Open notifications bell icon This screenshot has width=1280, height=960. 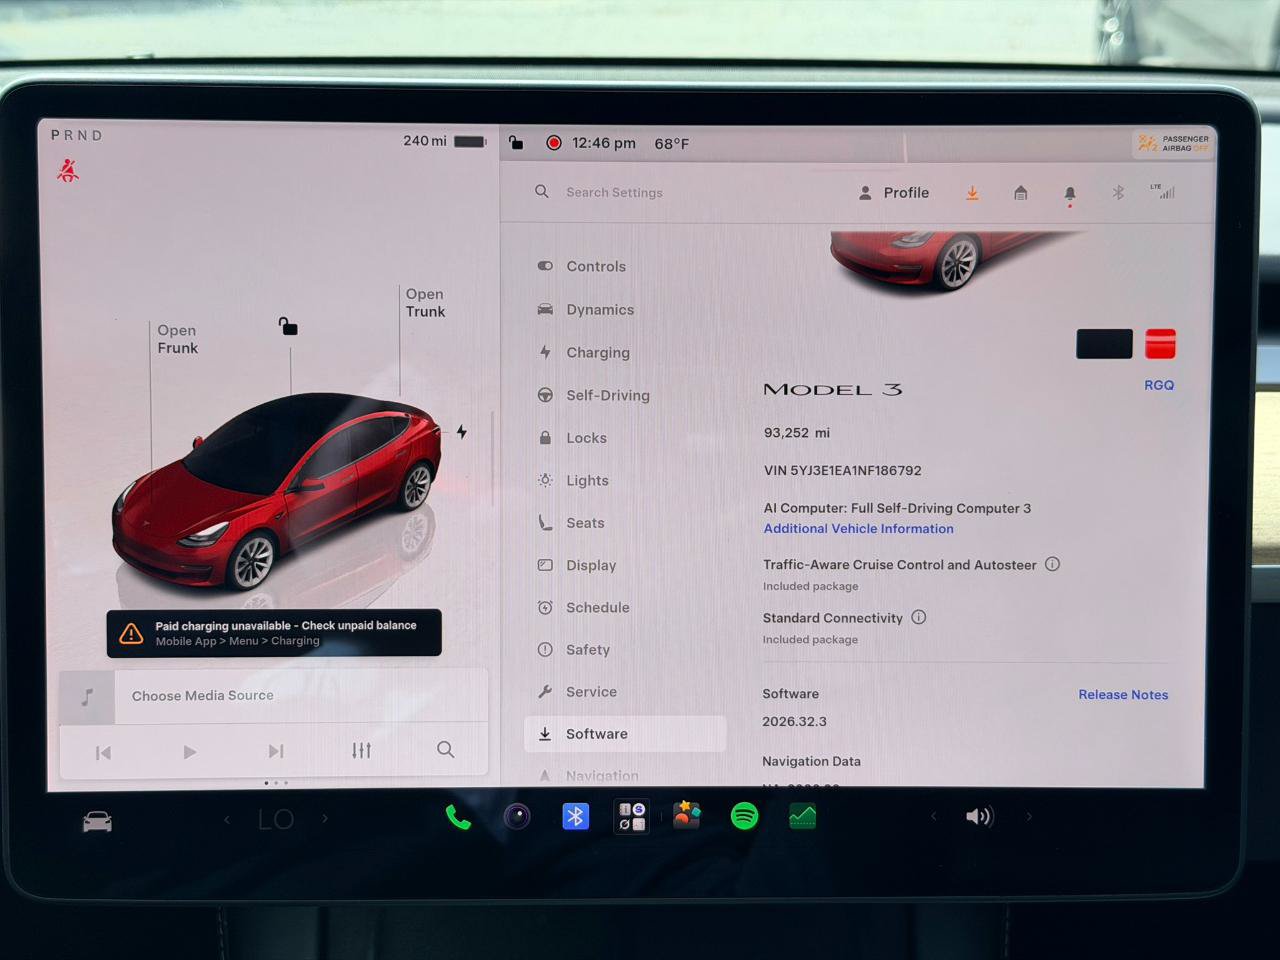click(x=1069, y=194)
